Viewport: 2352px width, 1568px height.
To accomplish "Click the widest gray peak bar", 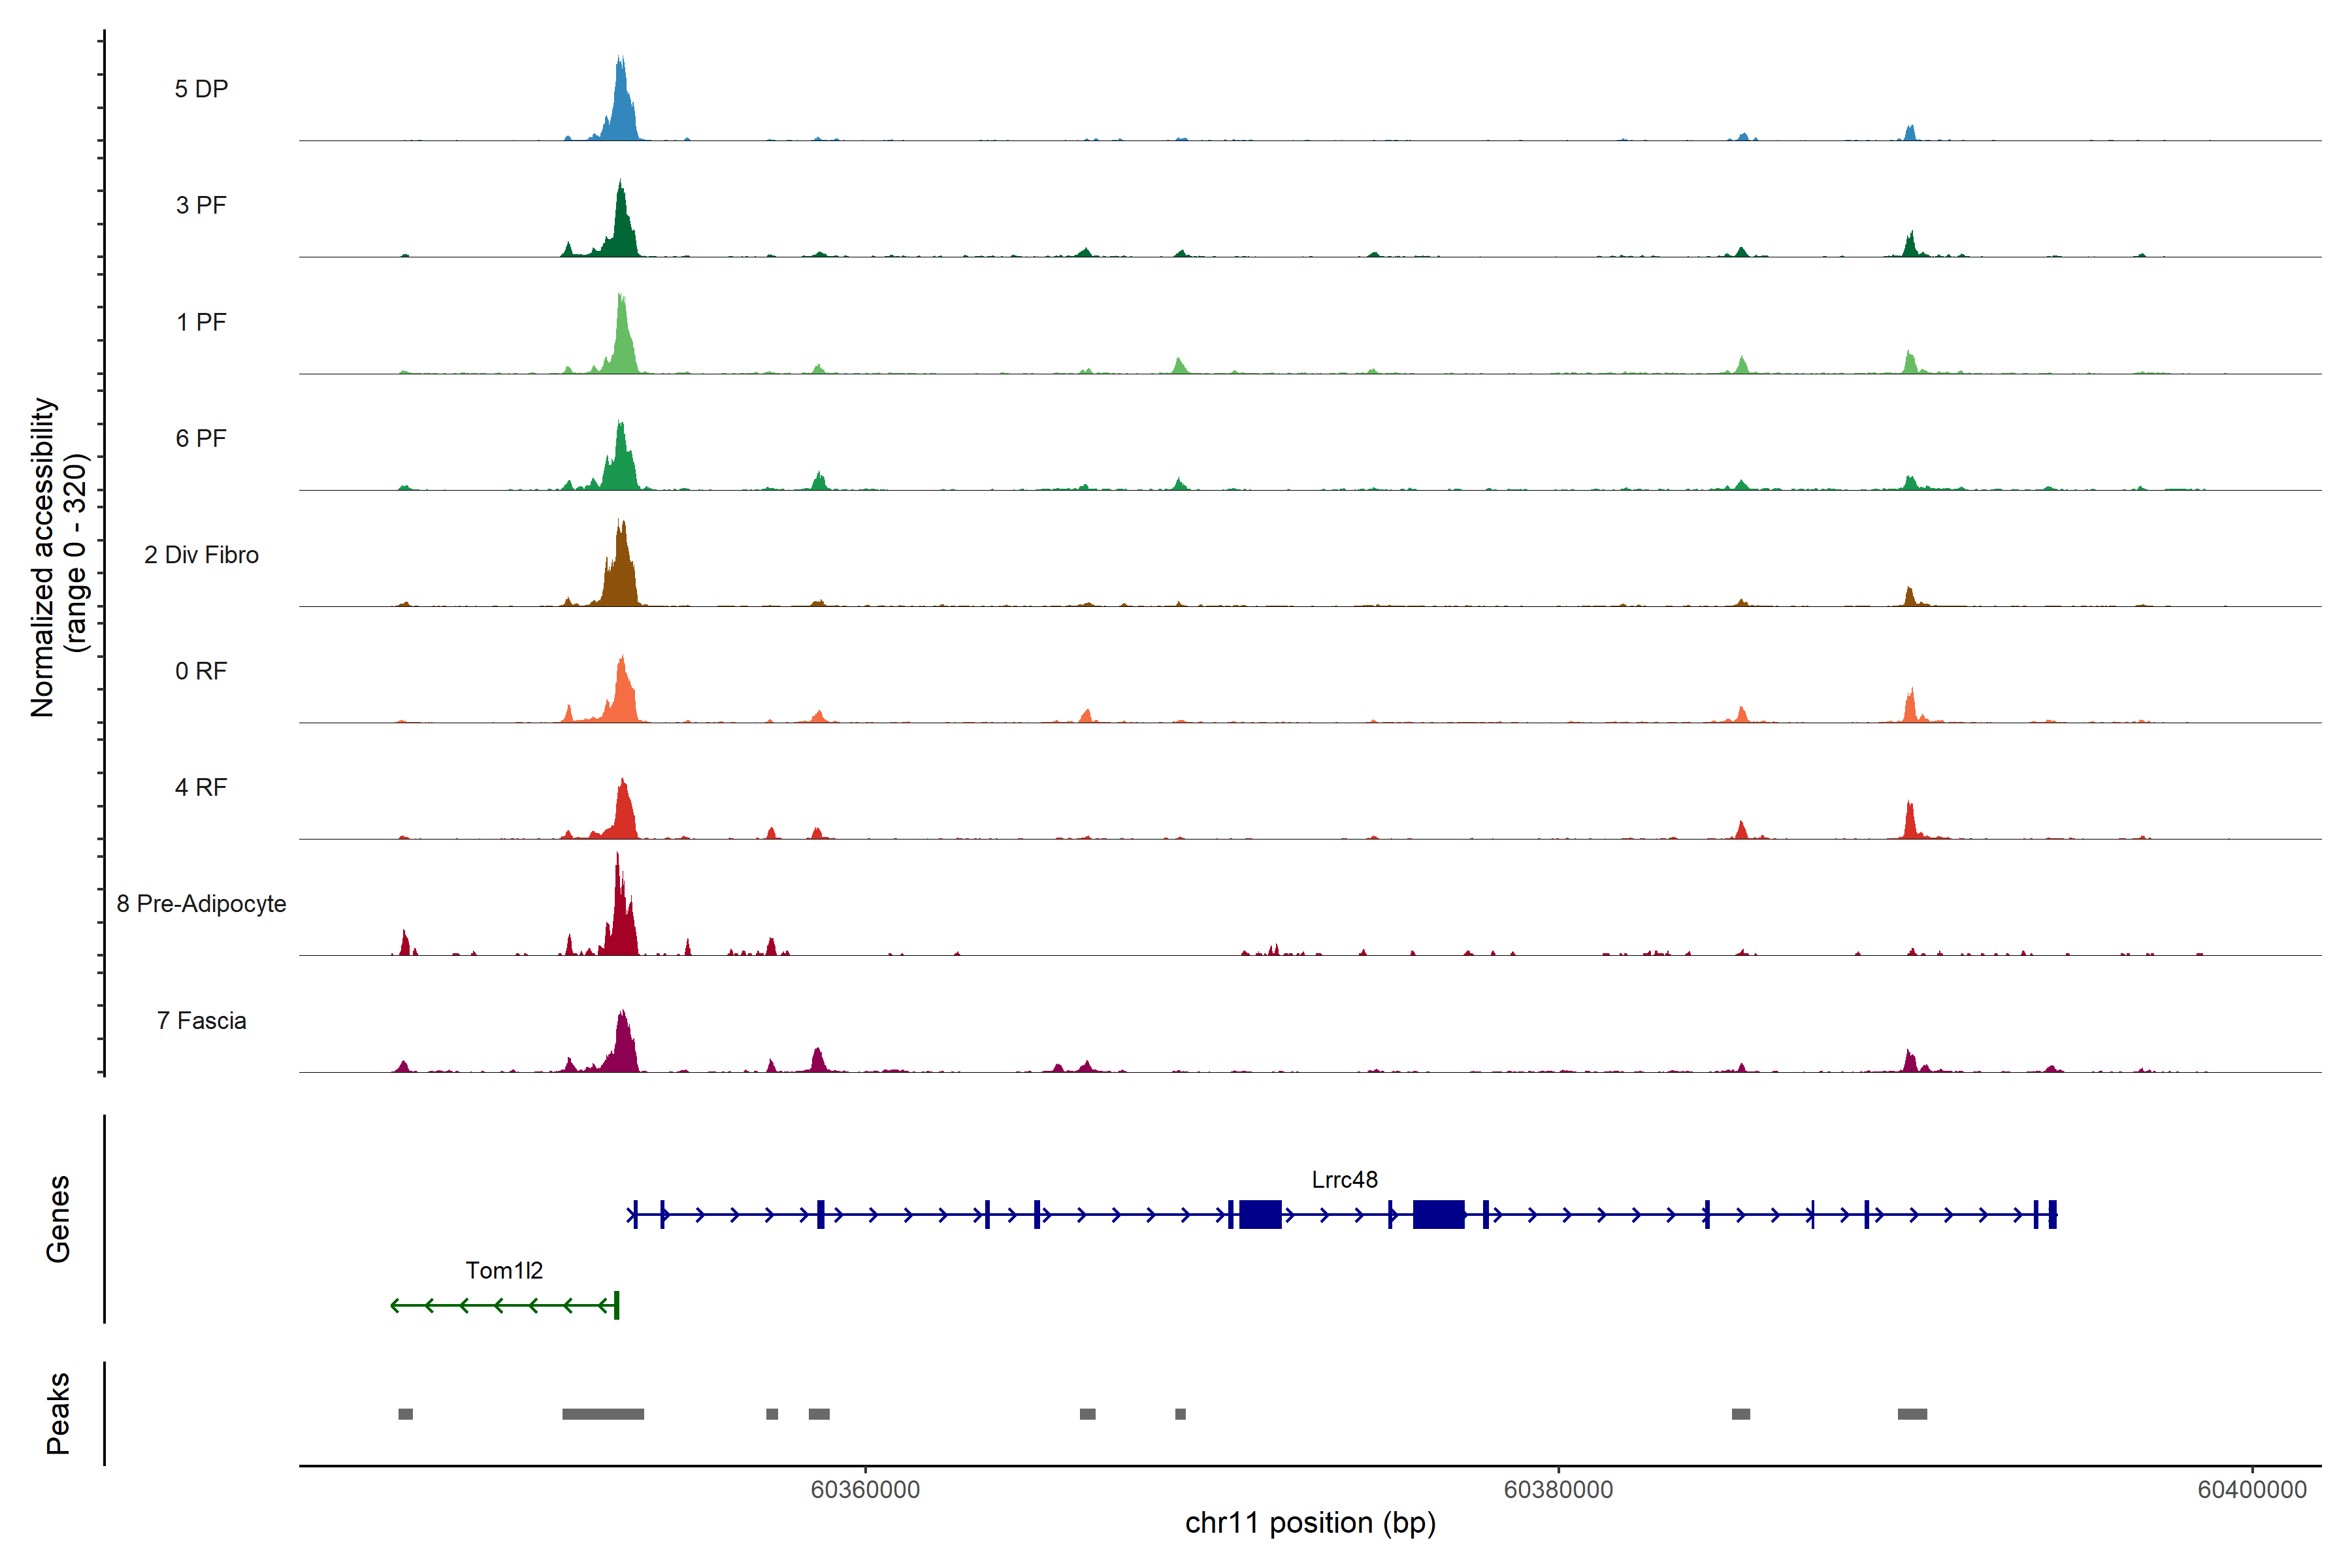I will 603,1414.
